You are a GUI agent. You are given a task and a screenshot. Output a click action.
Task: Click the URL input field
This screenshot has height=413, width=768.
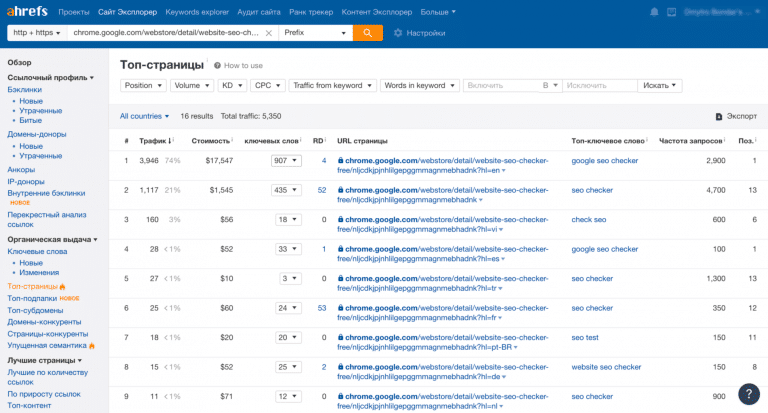[x=166, y=33]
